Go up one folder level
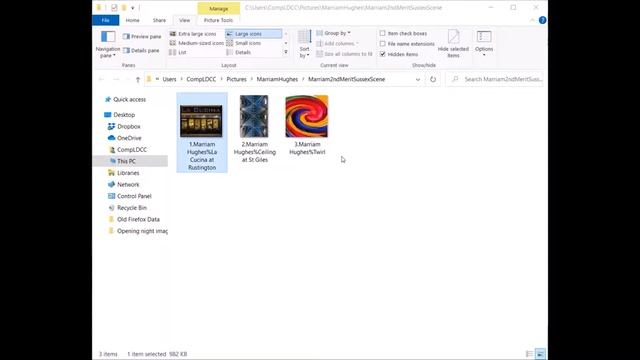Image resolution: width=640 pixels, height=360 pixels. 138,80
